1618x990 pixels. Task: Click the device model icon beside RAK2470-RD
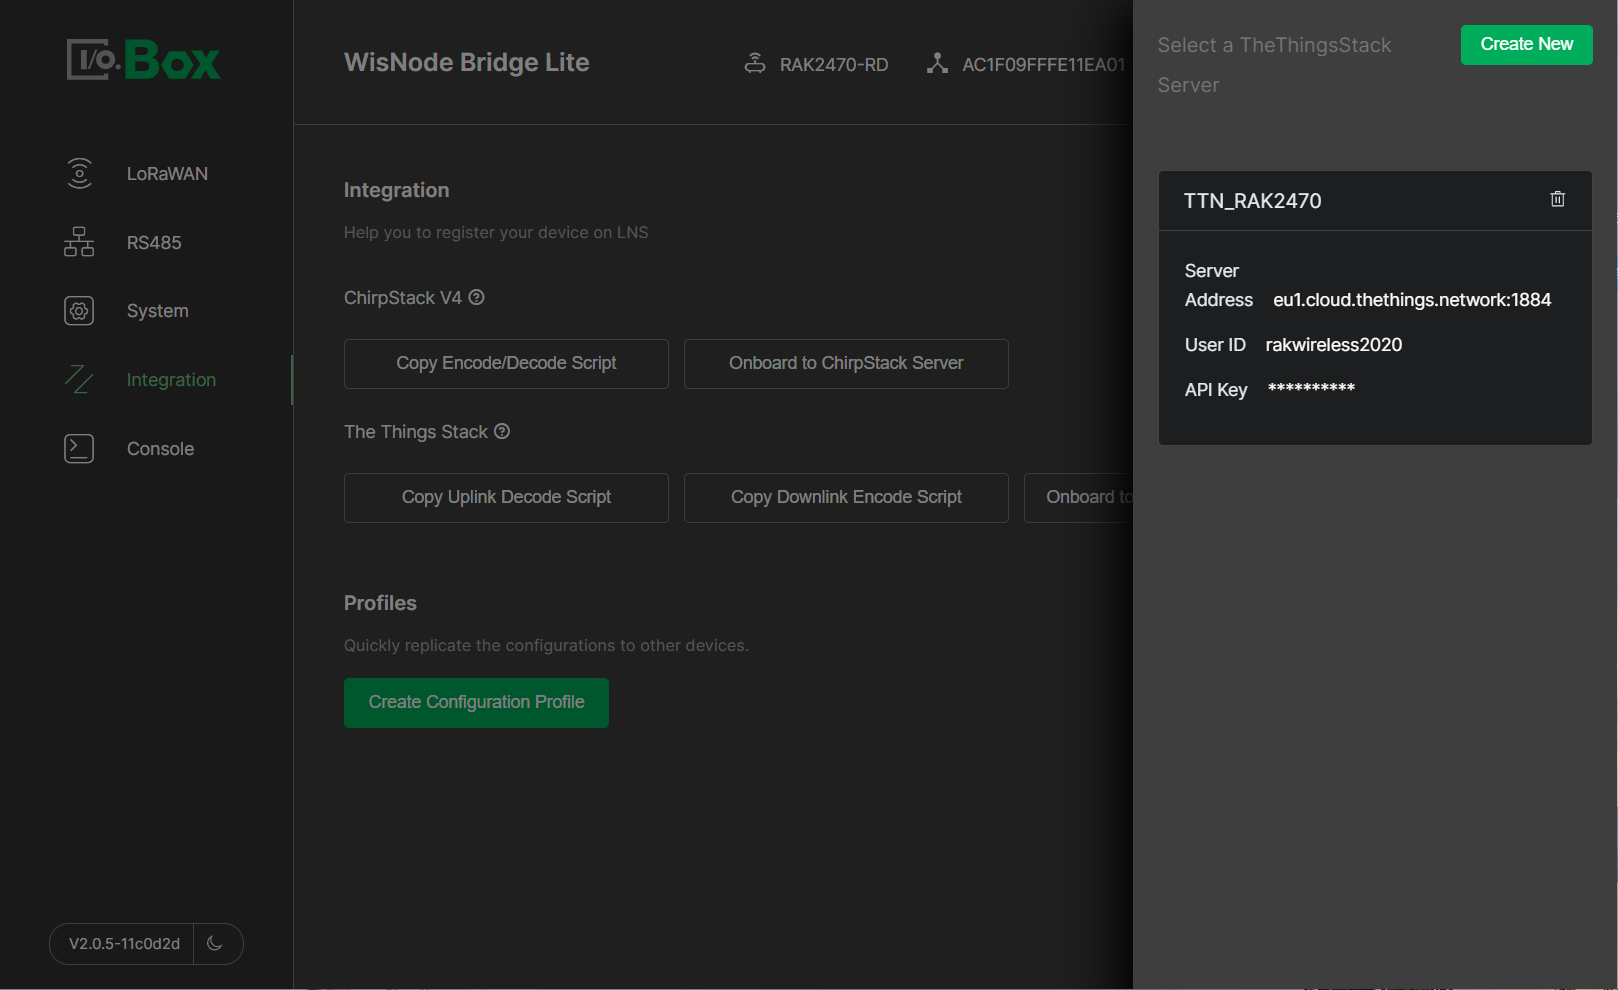755,63
